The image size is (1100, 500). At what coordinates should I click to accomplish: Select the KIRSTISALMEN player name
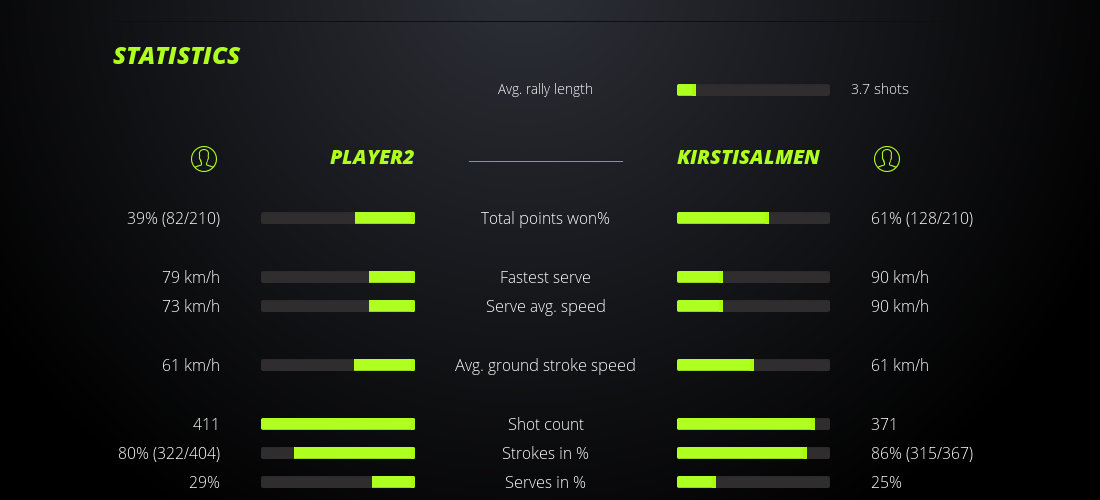(x=748, y=157)
